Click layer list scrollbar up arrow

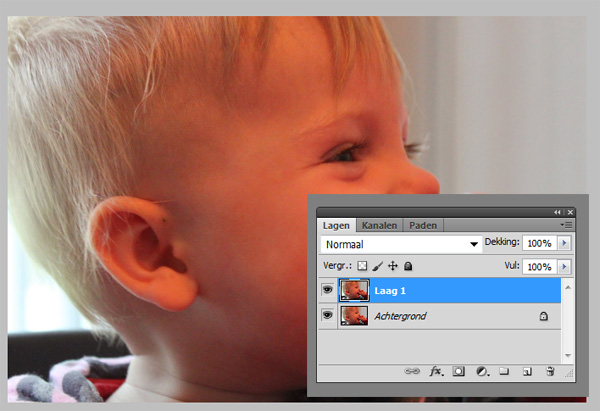568,287
